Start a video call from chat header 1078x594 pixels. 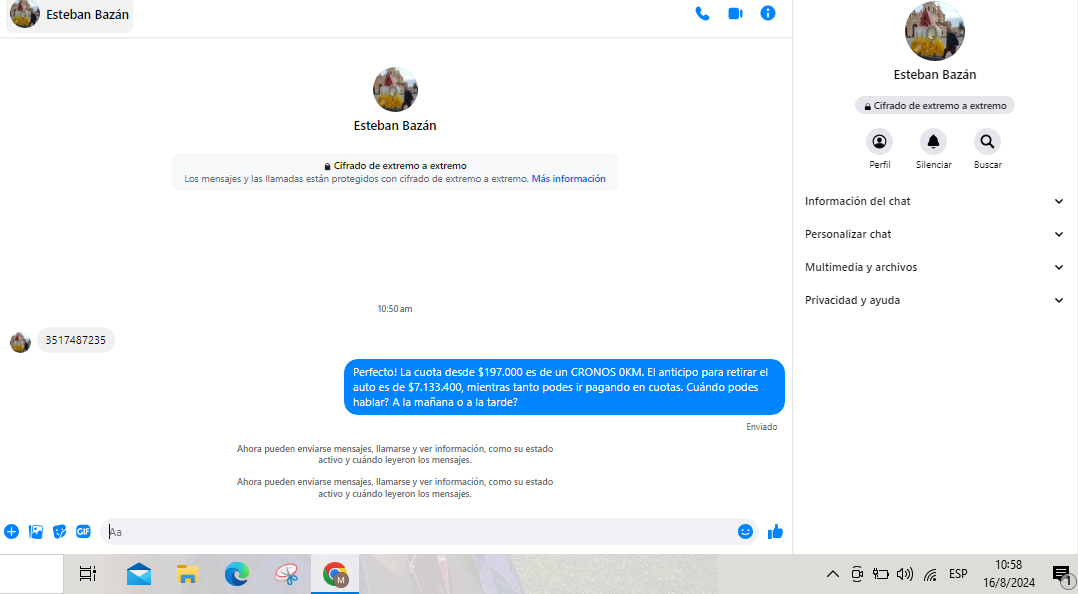(735, 14)
